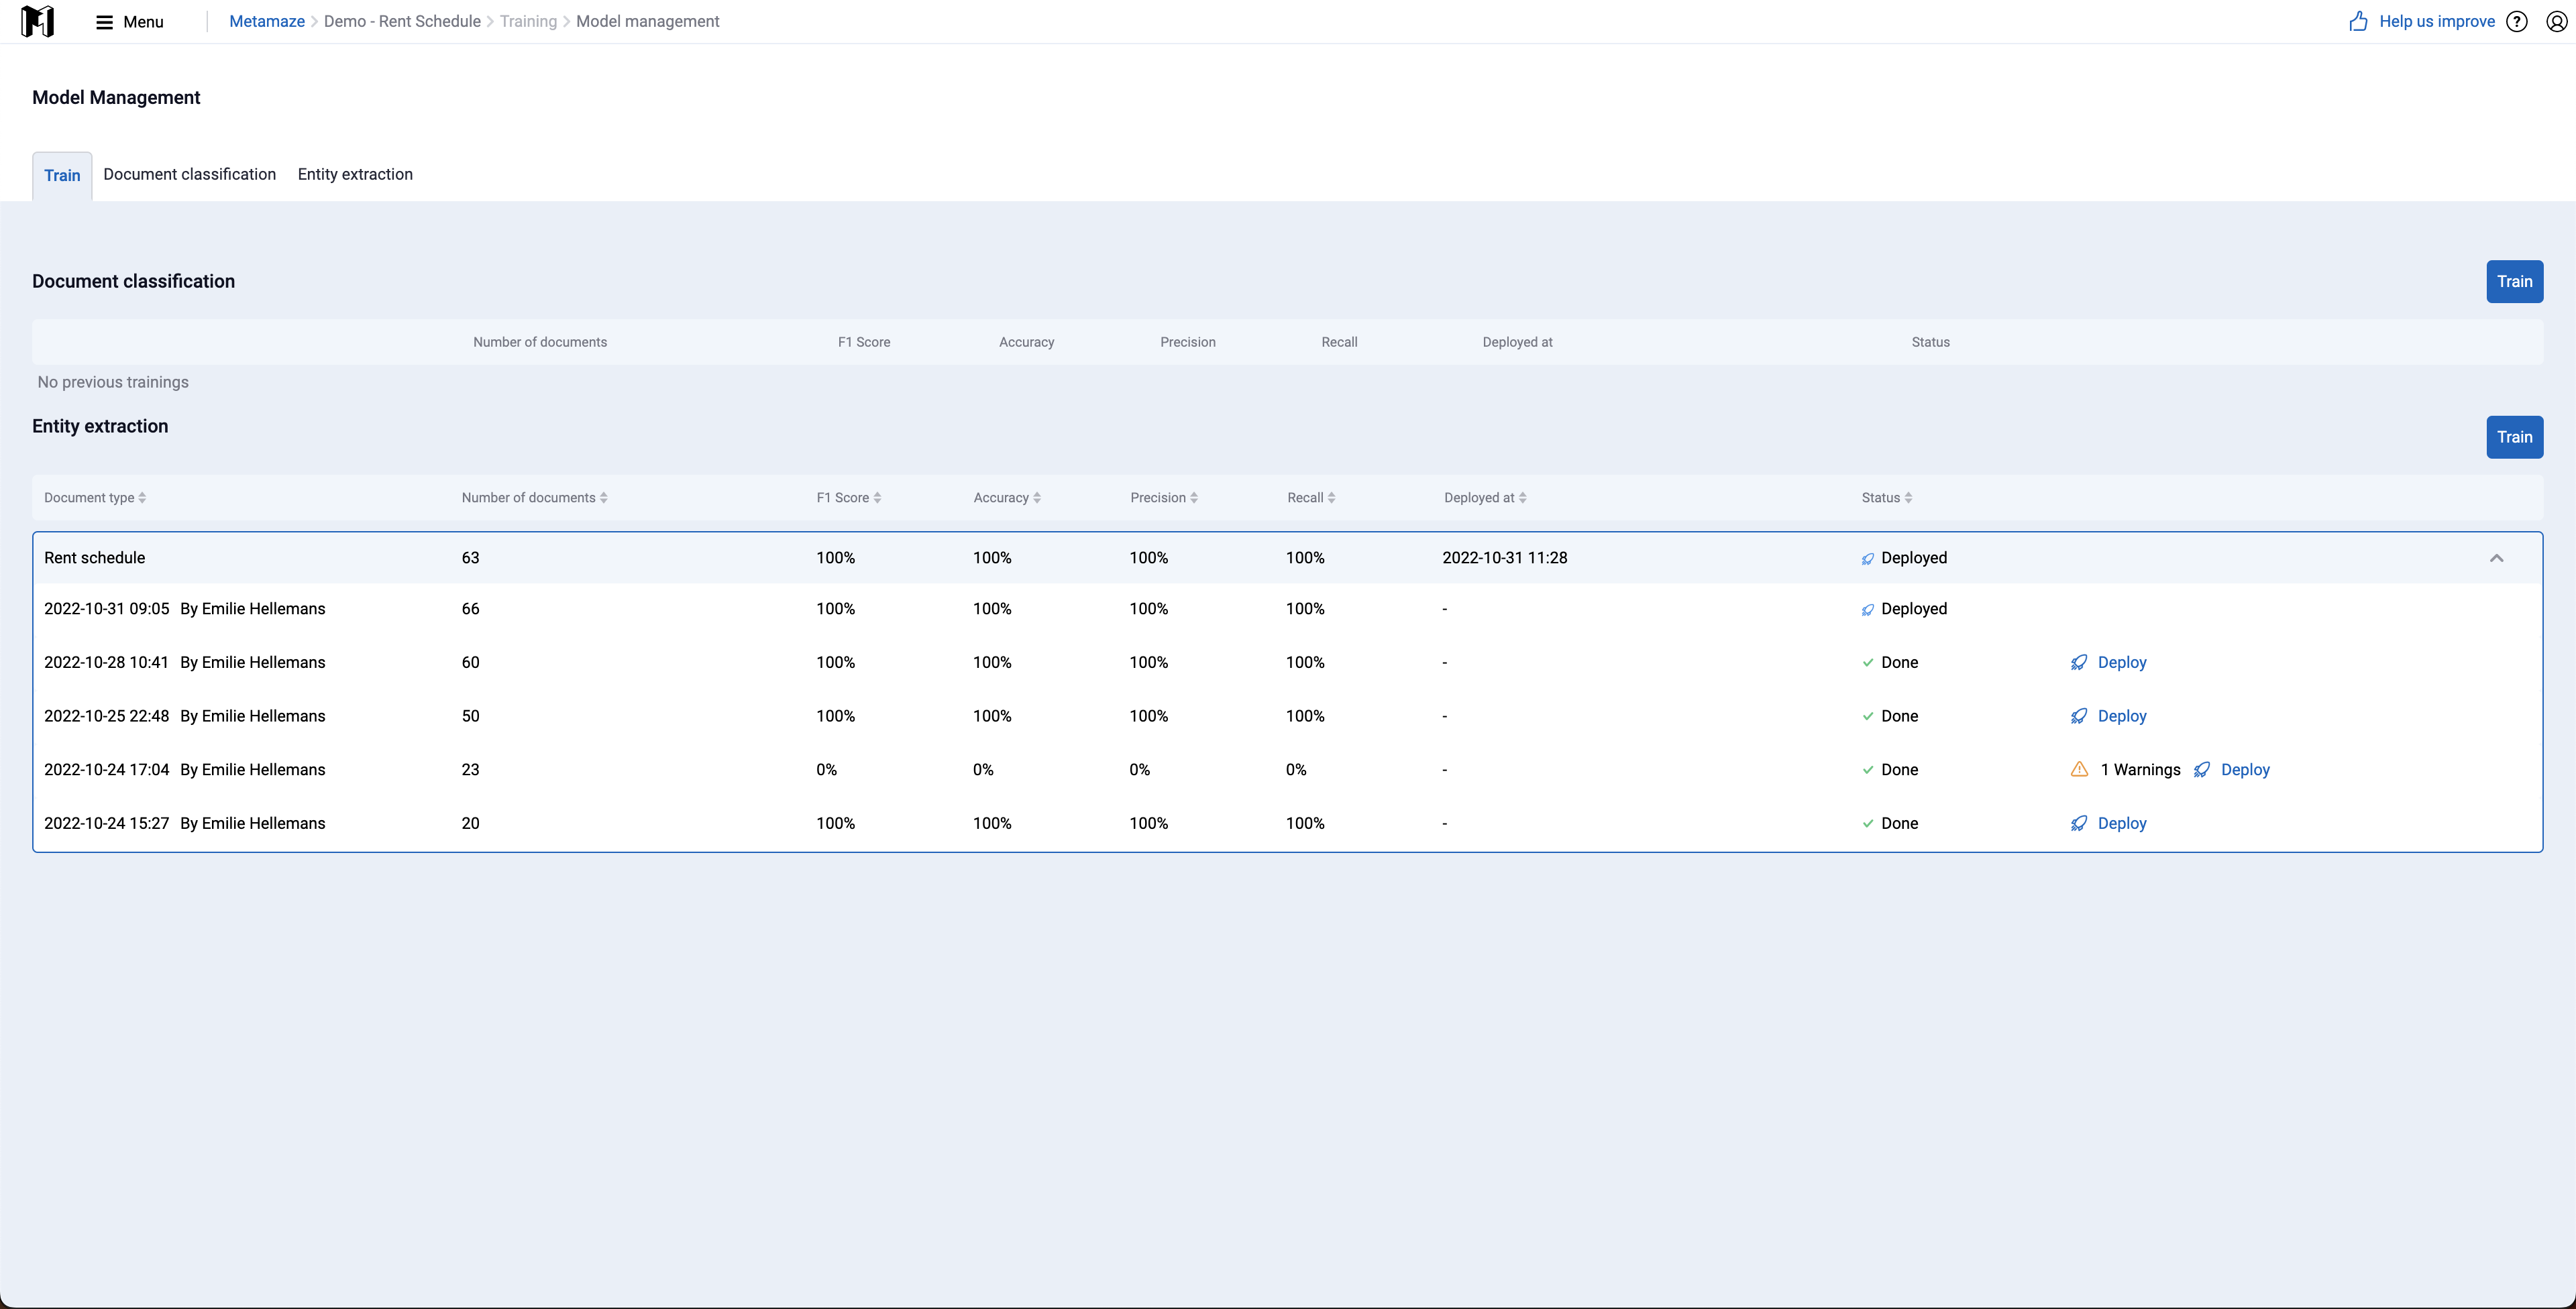Sort Entity extraction by Recall column
The width and height of the screenshot is (2576, 1309).
click(x=1311, y=497)
